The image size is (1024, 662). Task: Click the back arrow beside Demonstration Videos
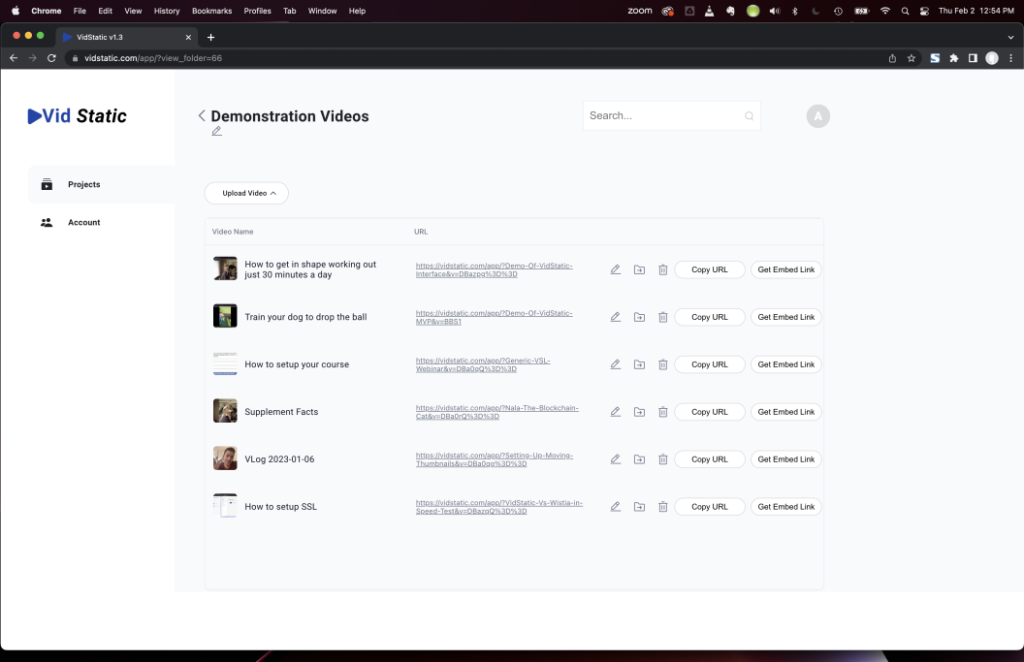[x=201, y=116]
